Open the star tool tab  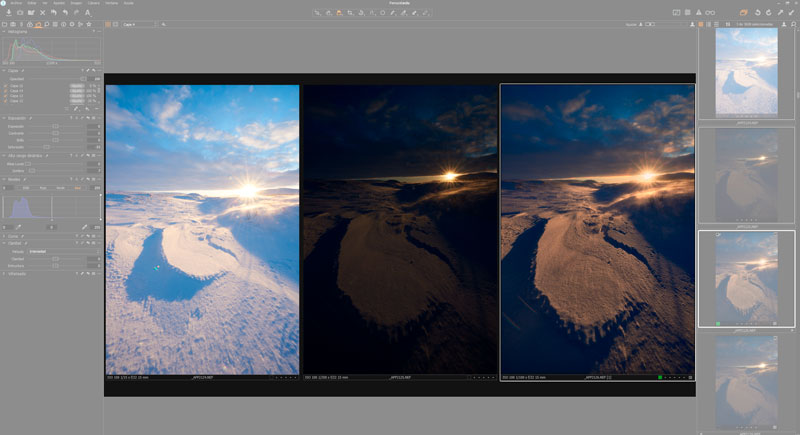click(89, 23)
